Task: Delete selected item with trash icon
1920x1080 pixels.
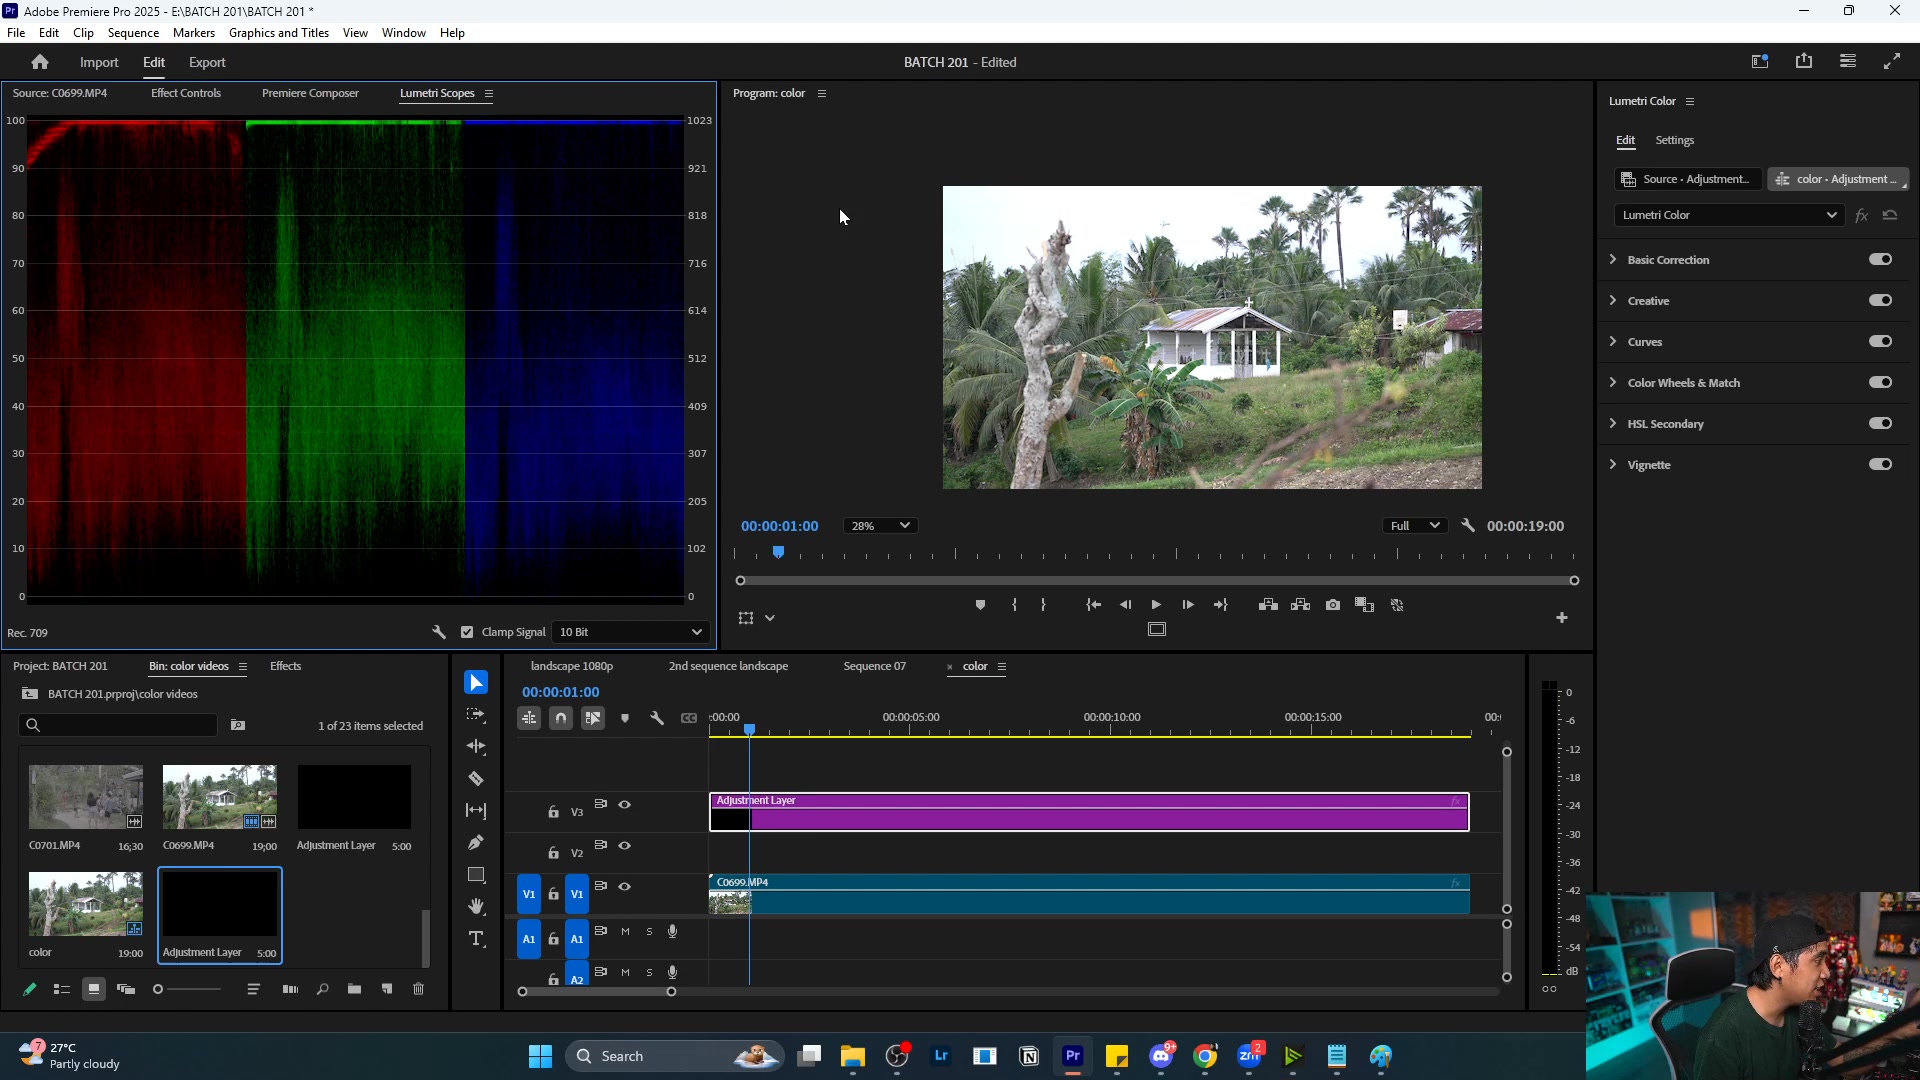Action: (419, 990)
